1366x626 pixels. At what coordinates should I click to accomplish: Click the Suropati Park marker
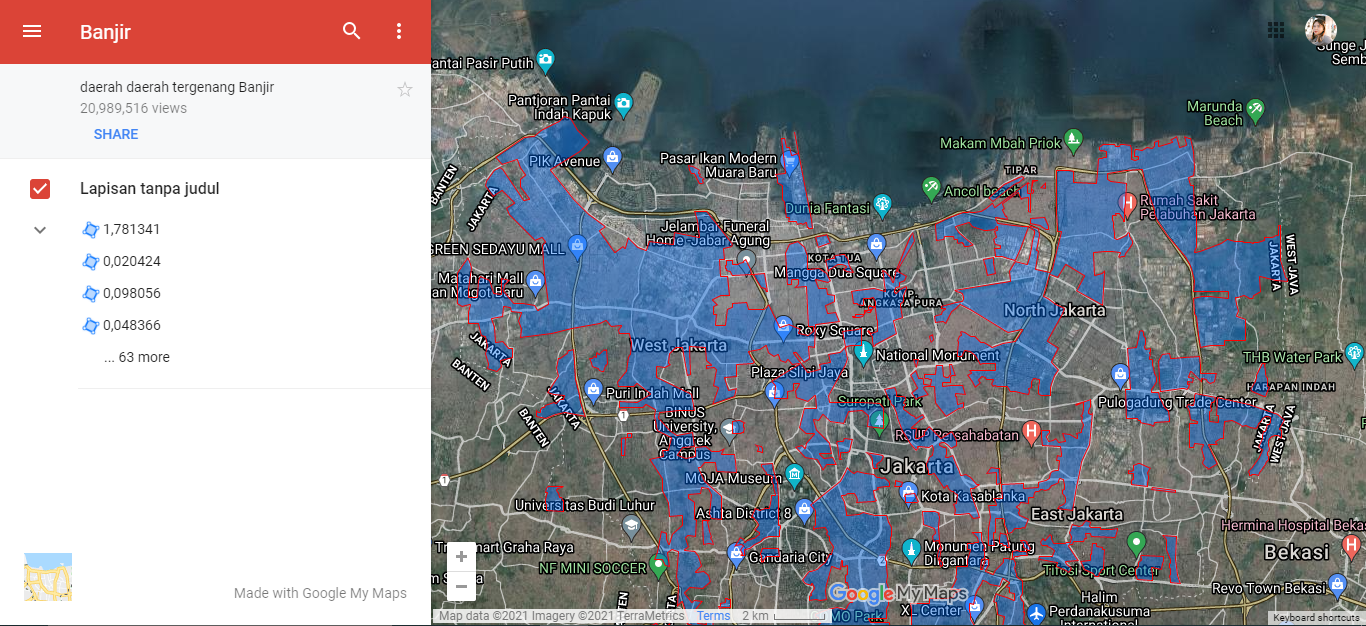[879, 420]
